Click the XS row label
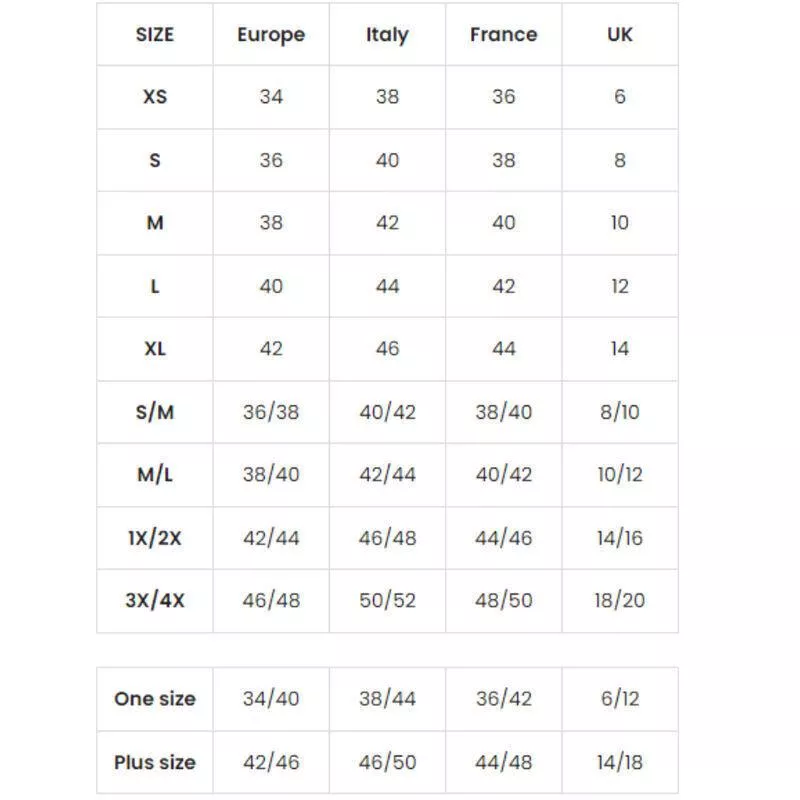 [155, 97]
